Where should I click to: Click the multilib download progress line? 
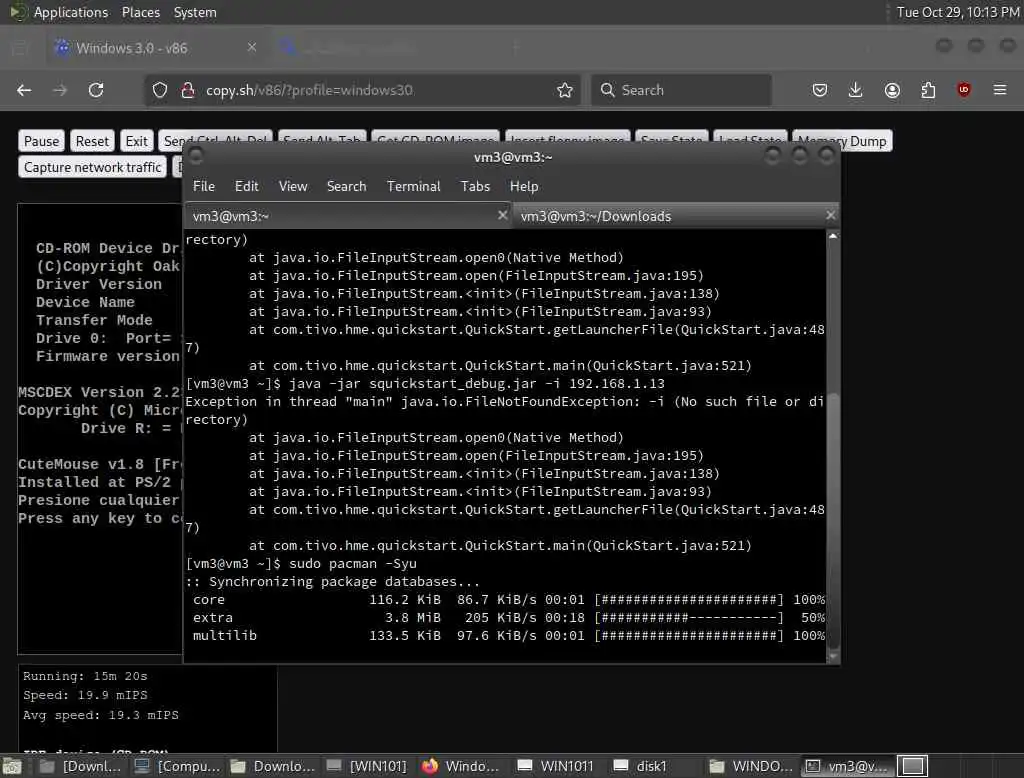click(x=509, y=636)
